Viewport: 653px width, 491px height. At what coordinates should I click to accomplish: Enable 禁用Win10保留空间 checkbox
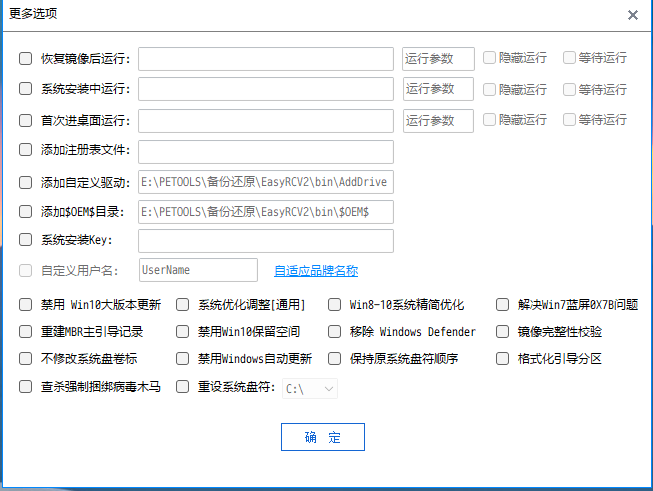[182, 331]
